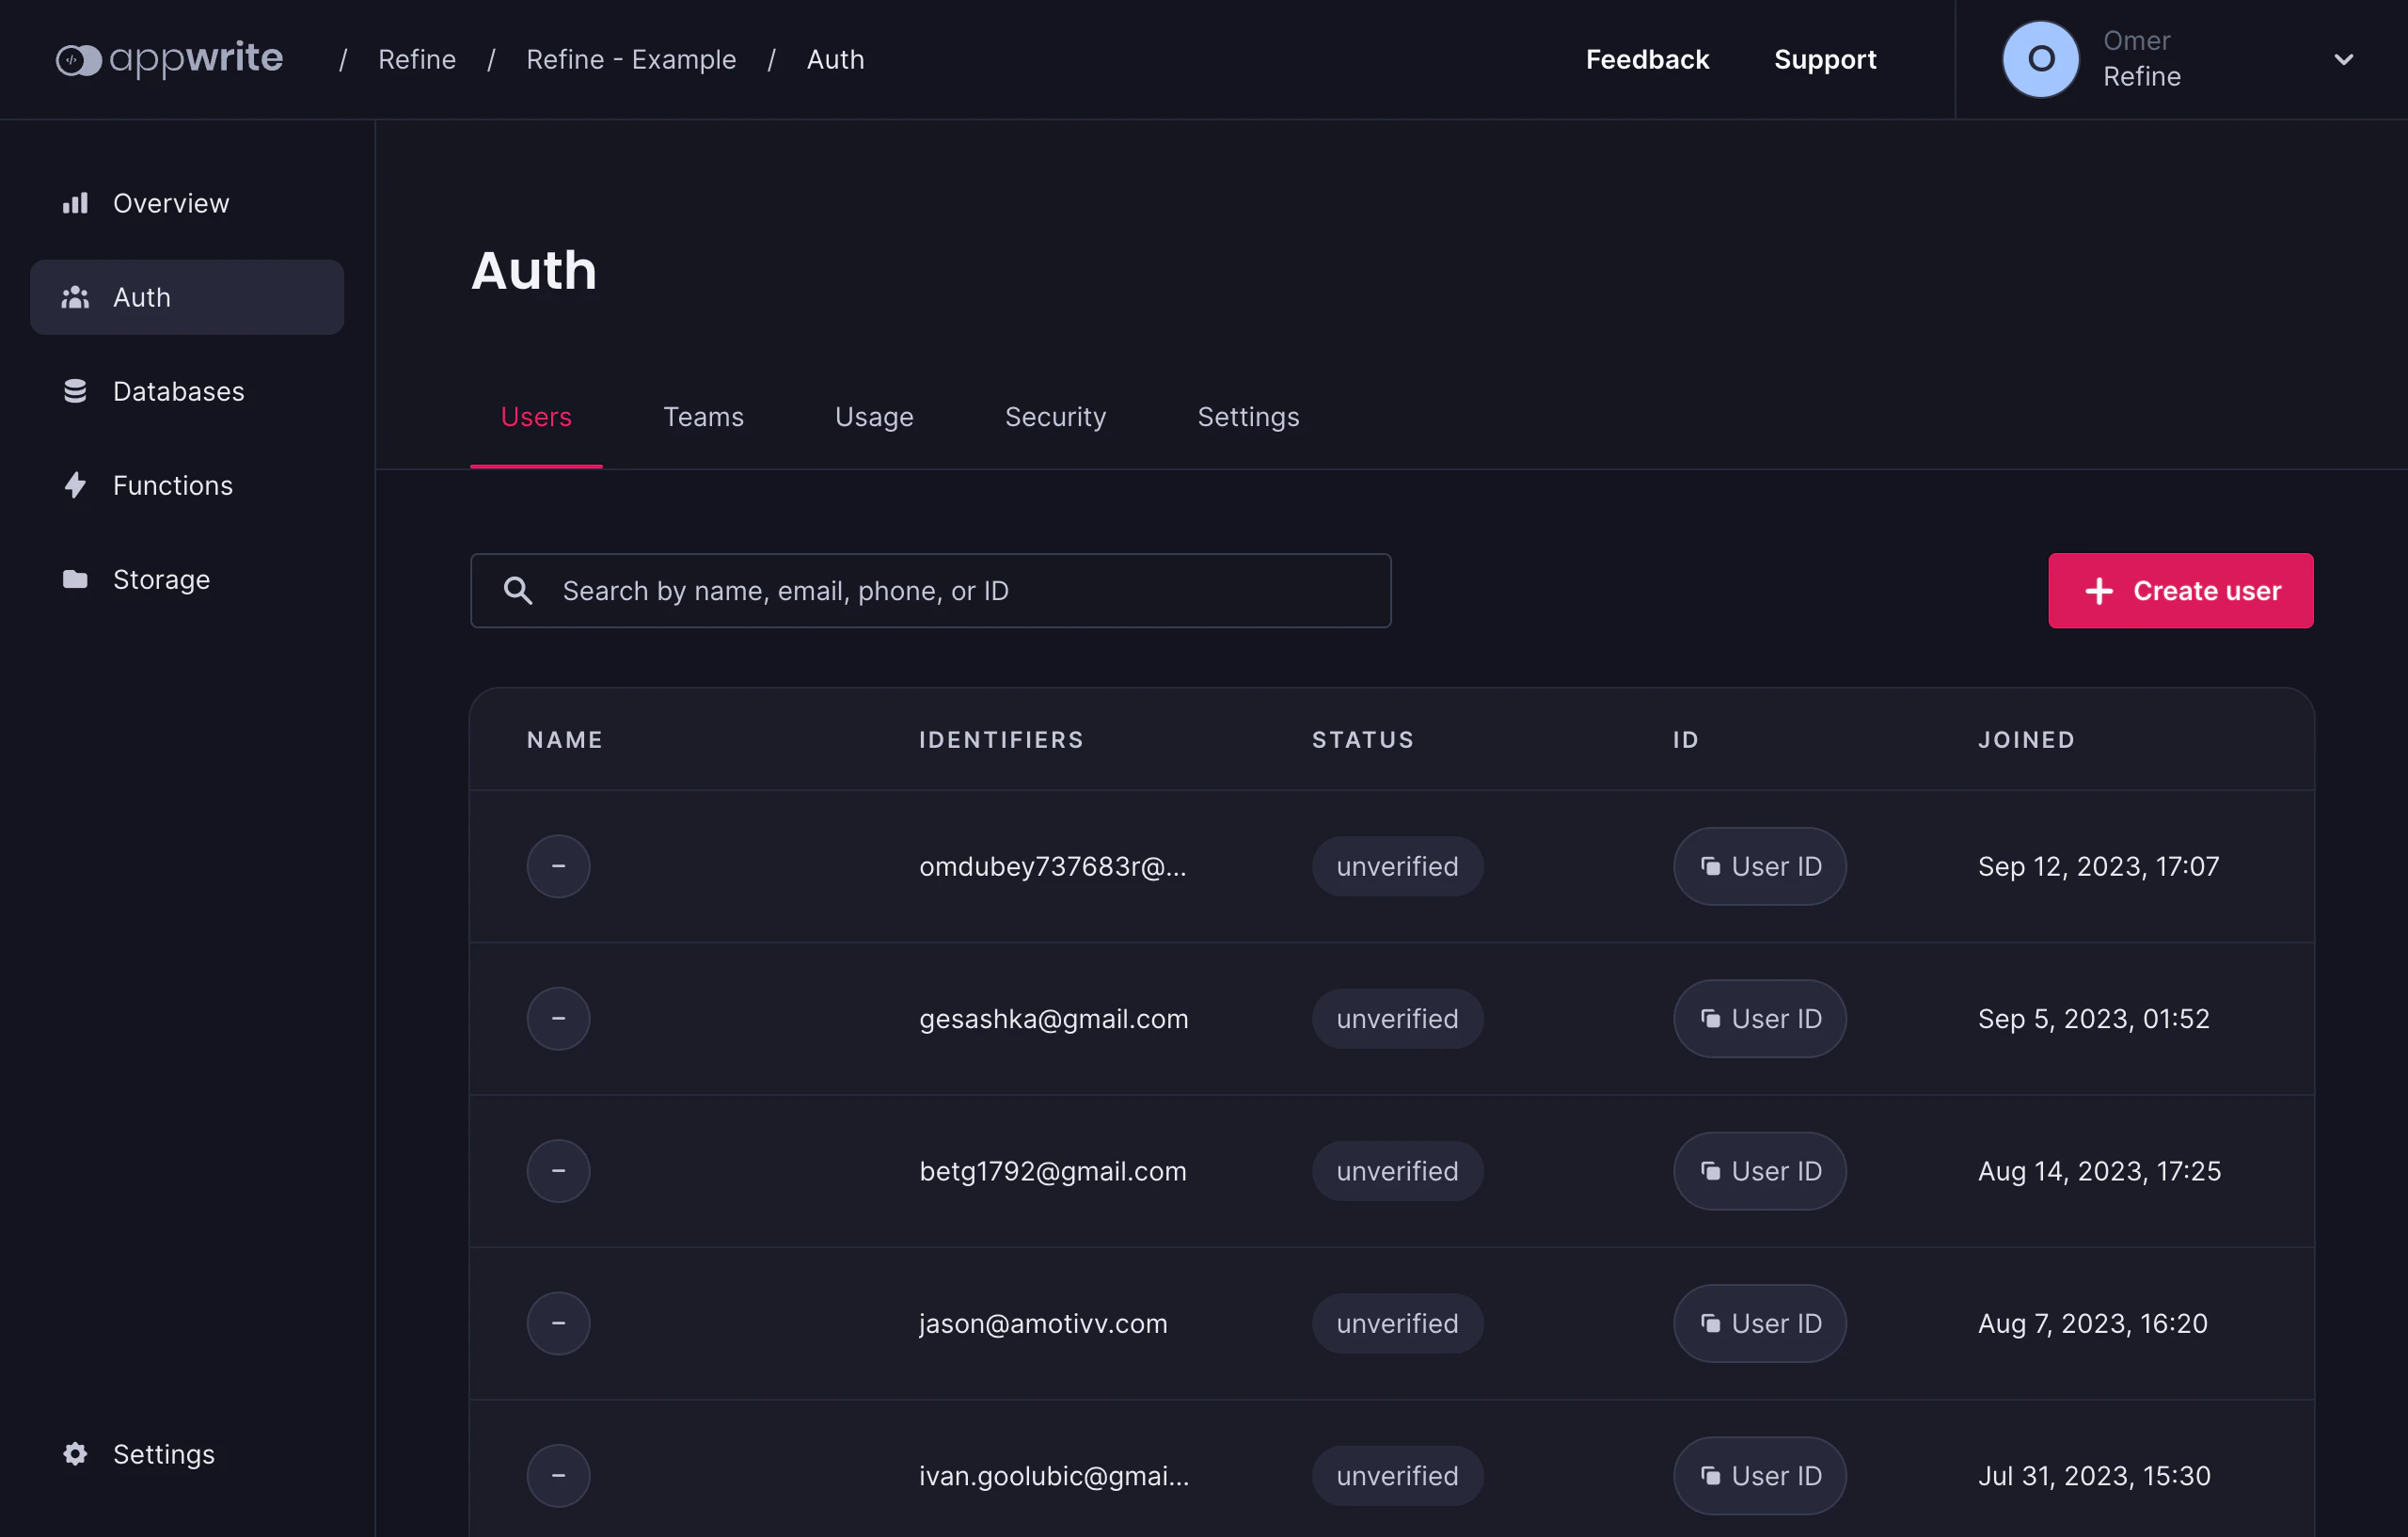Switch to the Teams tab
Viewport: 2408px width, 1537px height.
(x=703, y=417)
